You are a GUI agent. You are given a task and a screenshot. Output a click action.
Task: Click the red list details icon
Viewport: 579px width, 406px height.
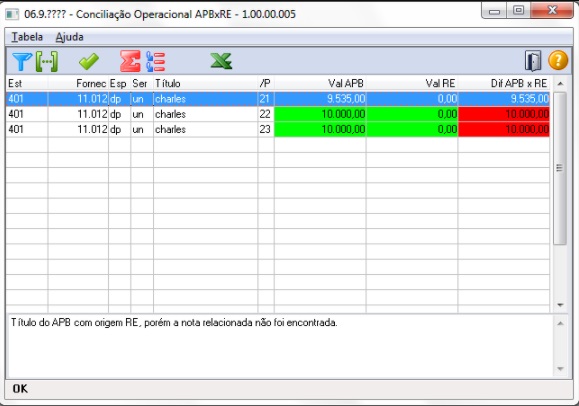(155, 61)
